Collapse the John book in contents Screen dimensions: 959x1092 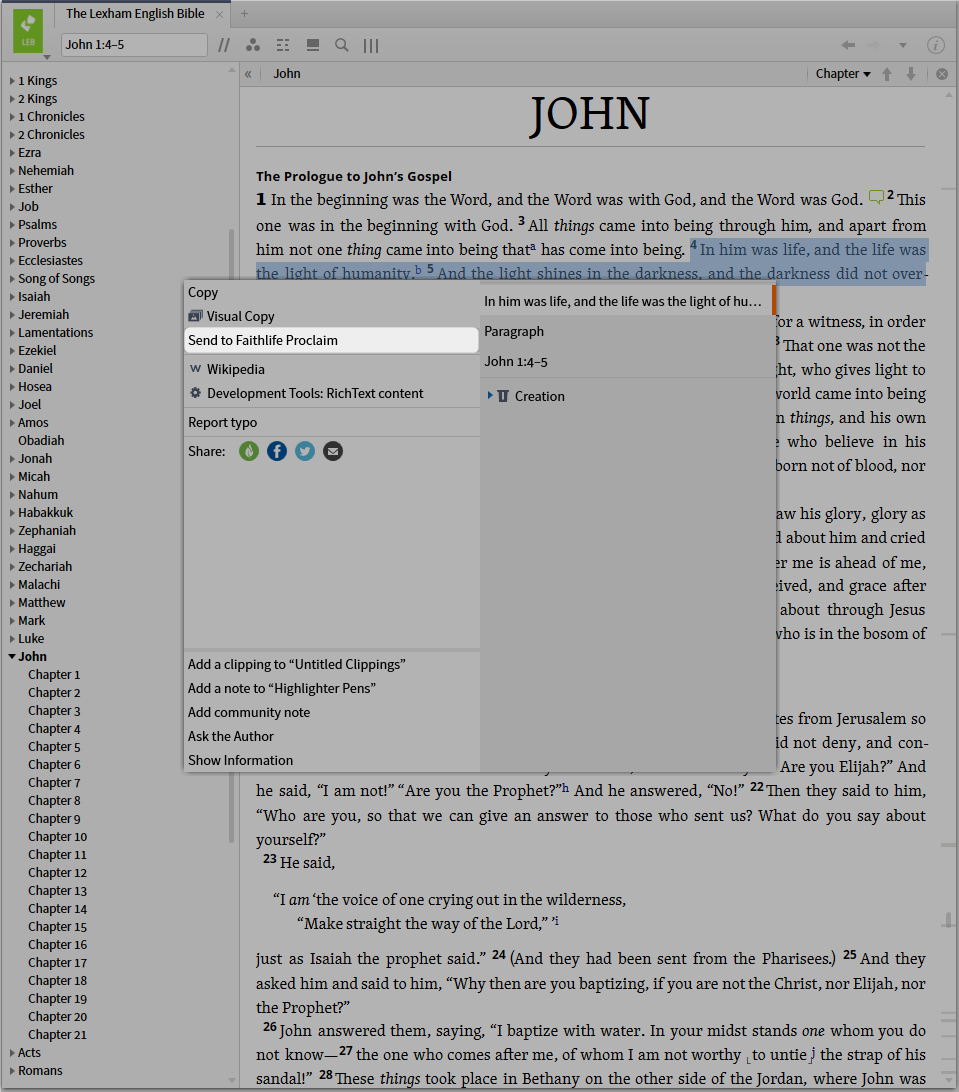(12, 657)
